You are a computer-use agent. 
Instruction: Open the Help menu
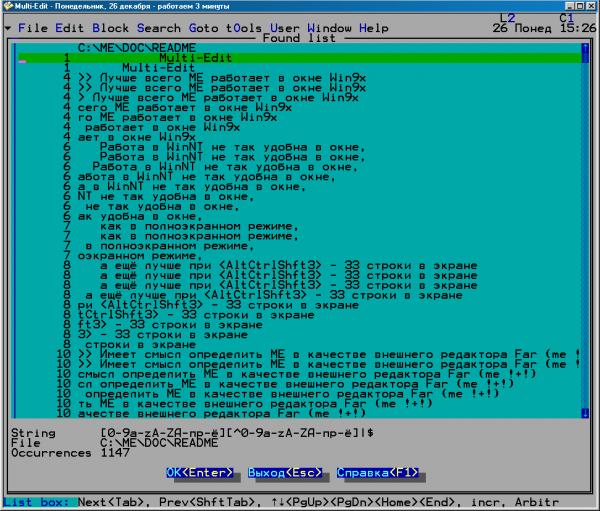pos(374,28)
